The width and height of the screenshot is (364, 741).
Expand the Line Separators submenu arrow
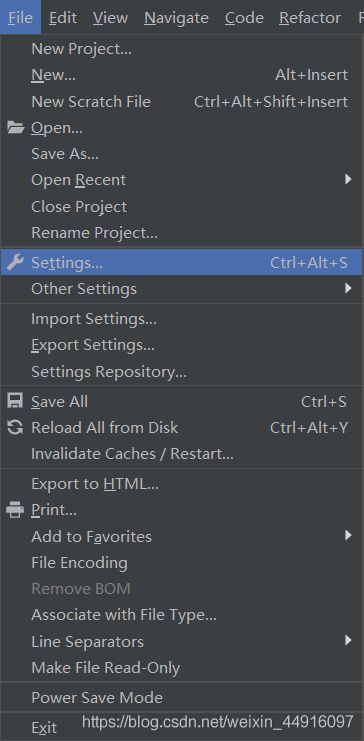tap(348, 641)
